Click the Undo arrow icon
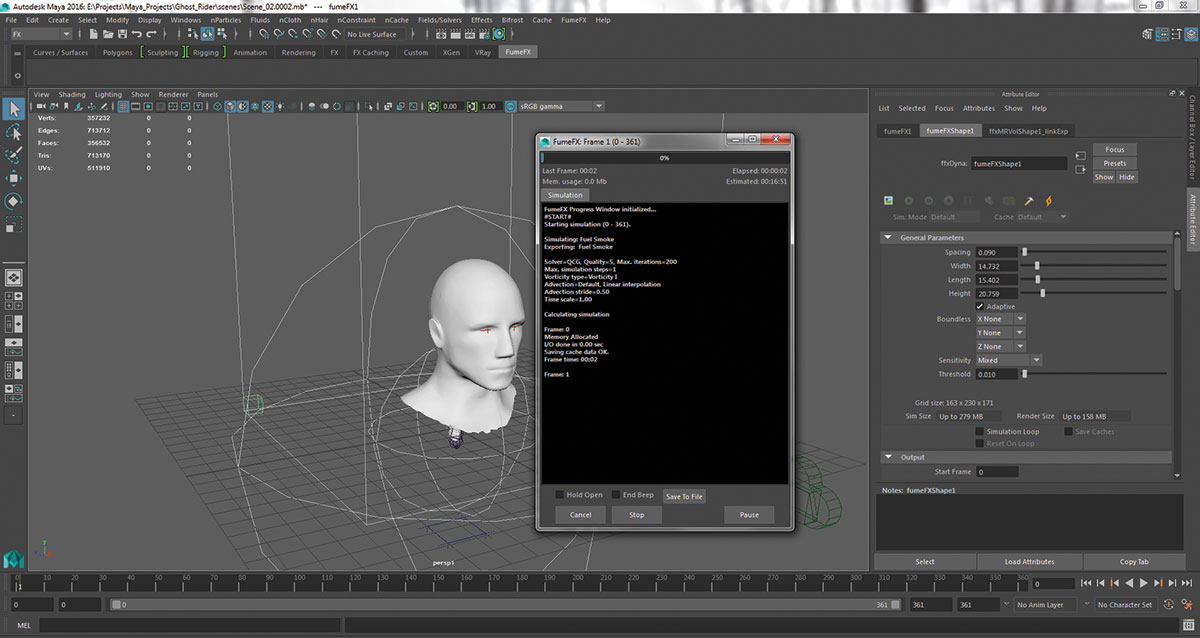 point(136,34)
